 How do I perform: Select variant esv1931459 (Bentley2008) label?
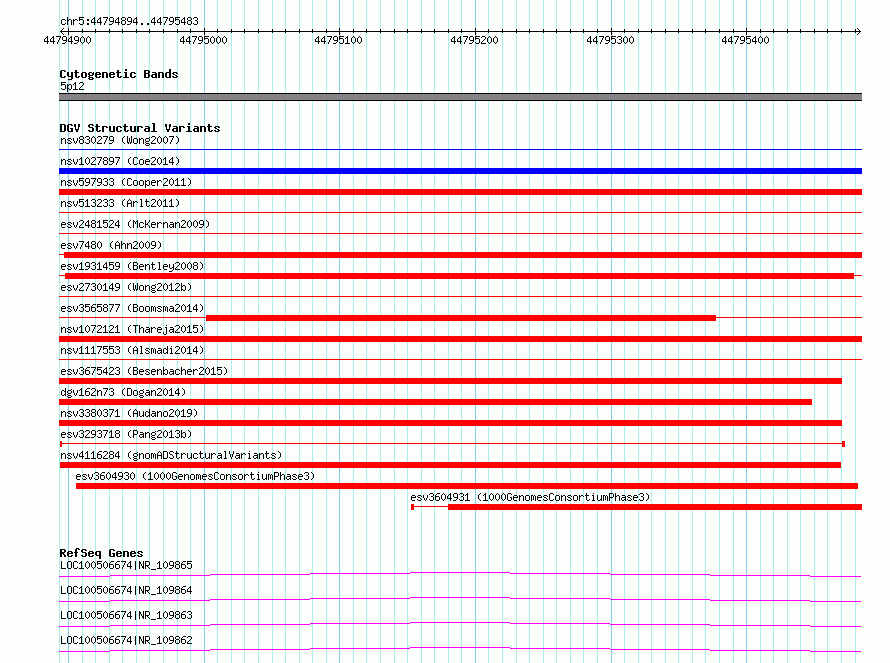pos(132,266)
